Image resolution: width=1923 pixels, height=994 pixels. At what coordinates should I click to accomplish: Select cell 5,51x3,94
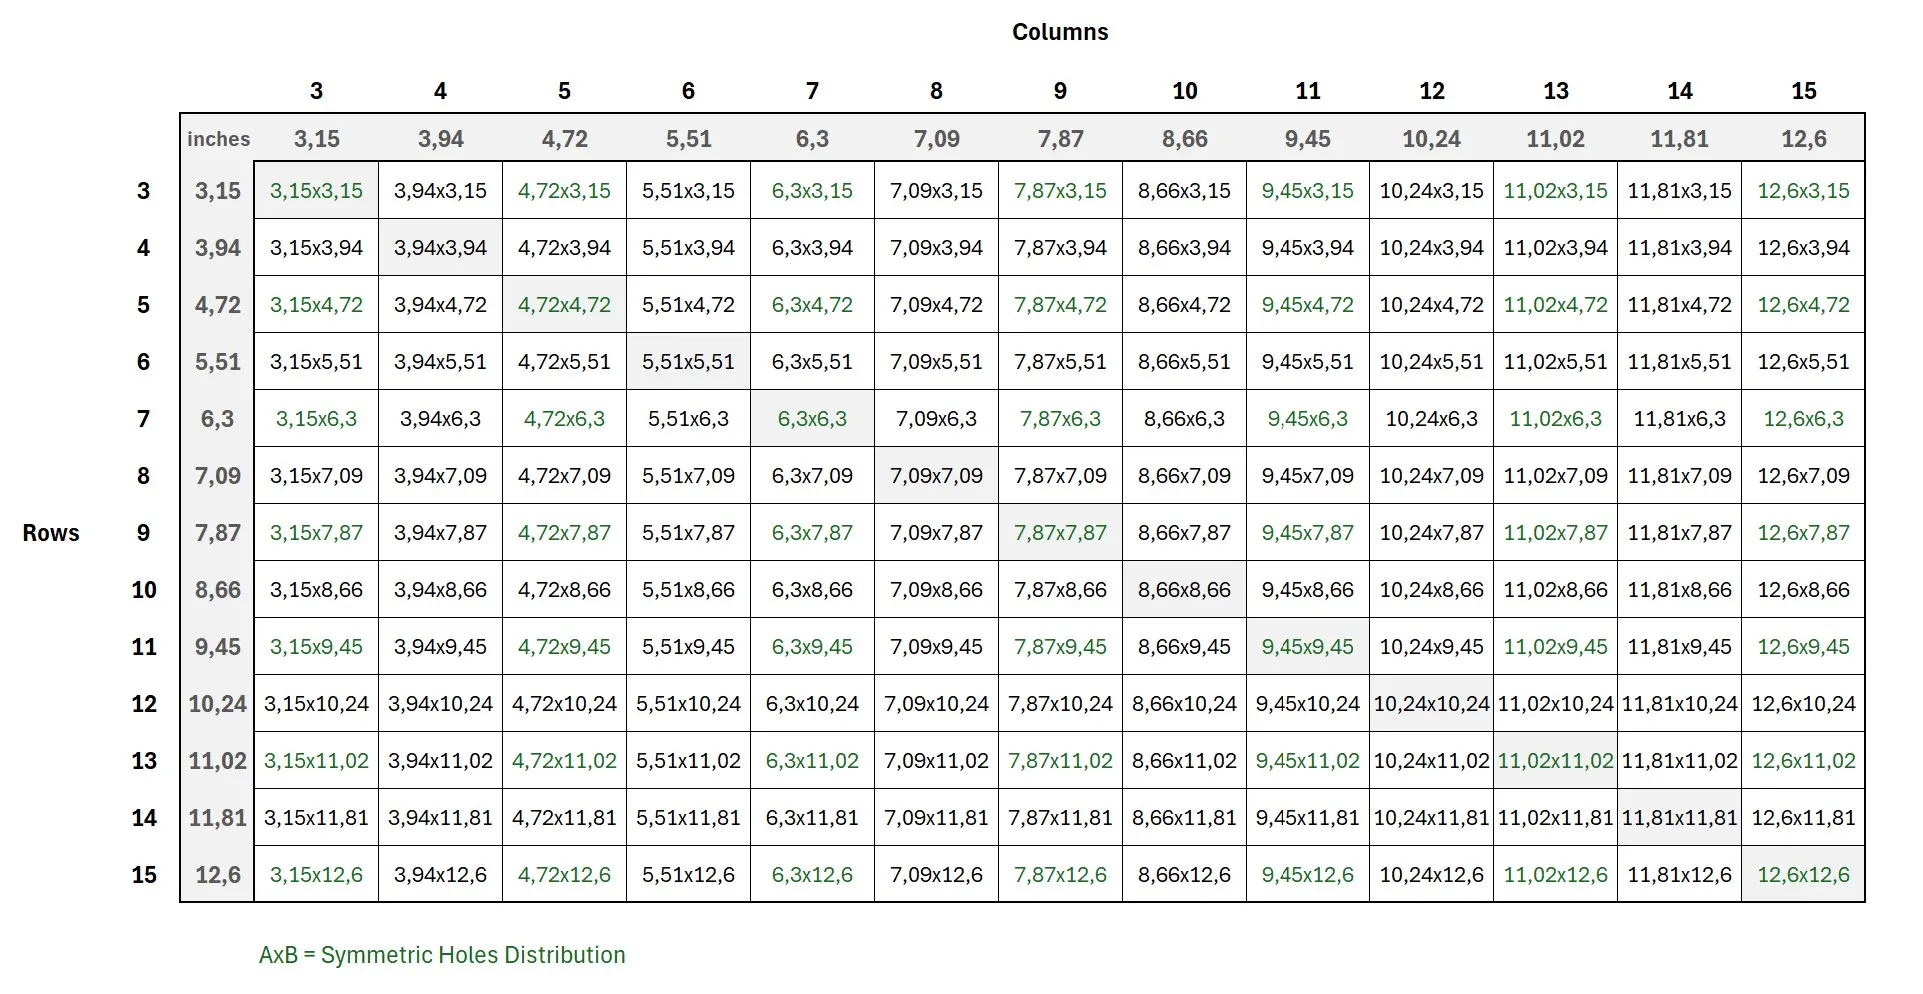click(688, 247)
